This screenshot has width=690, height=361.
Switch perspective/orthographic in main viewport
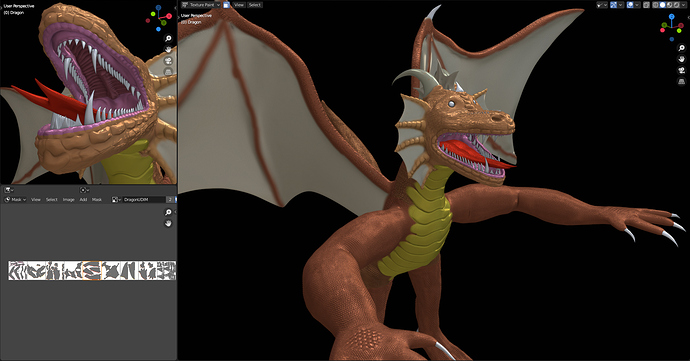point(682,81)
